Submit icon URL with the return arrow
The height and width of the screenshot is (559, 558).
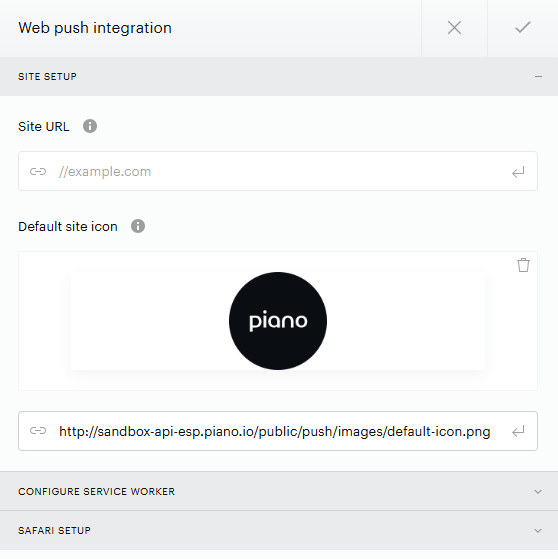coord(518,431)
